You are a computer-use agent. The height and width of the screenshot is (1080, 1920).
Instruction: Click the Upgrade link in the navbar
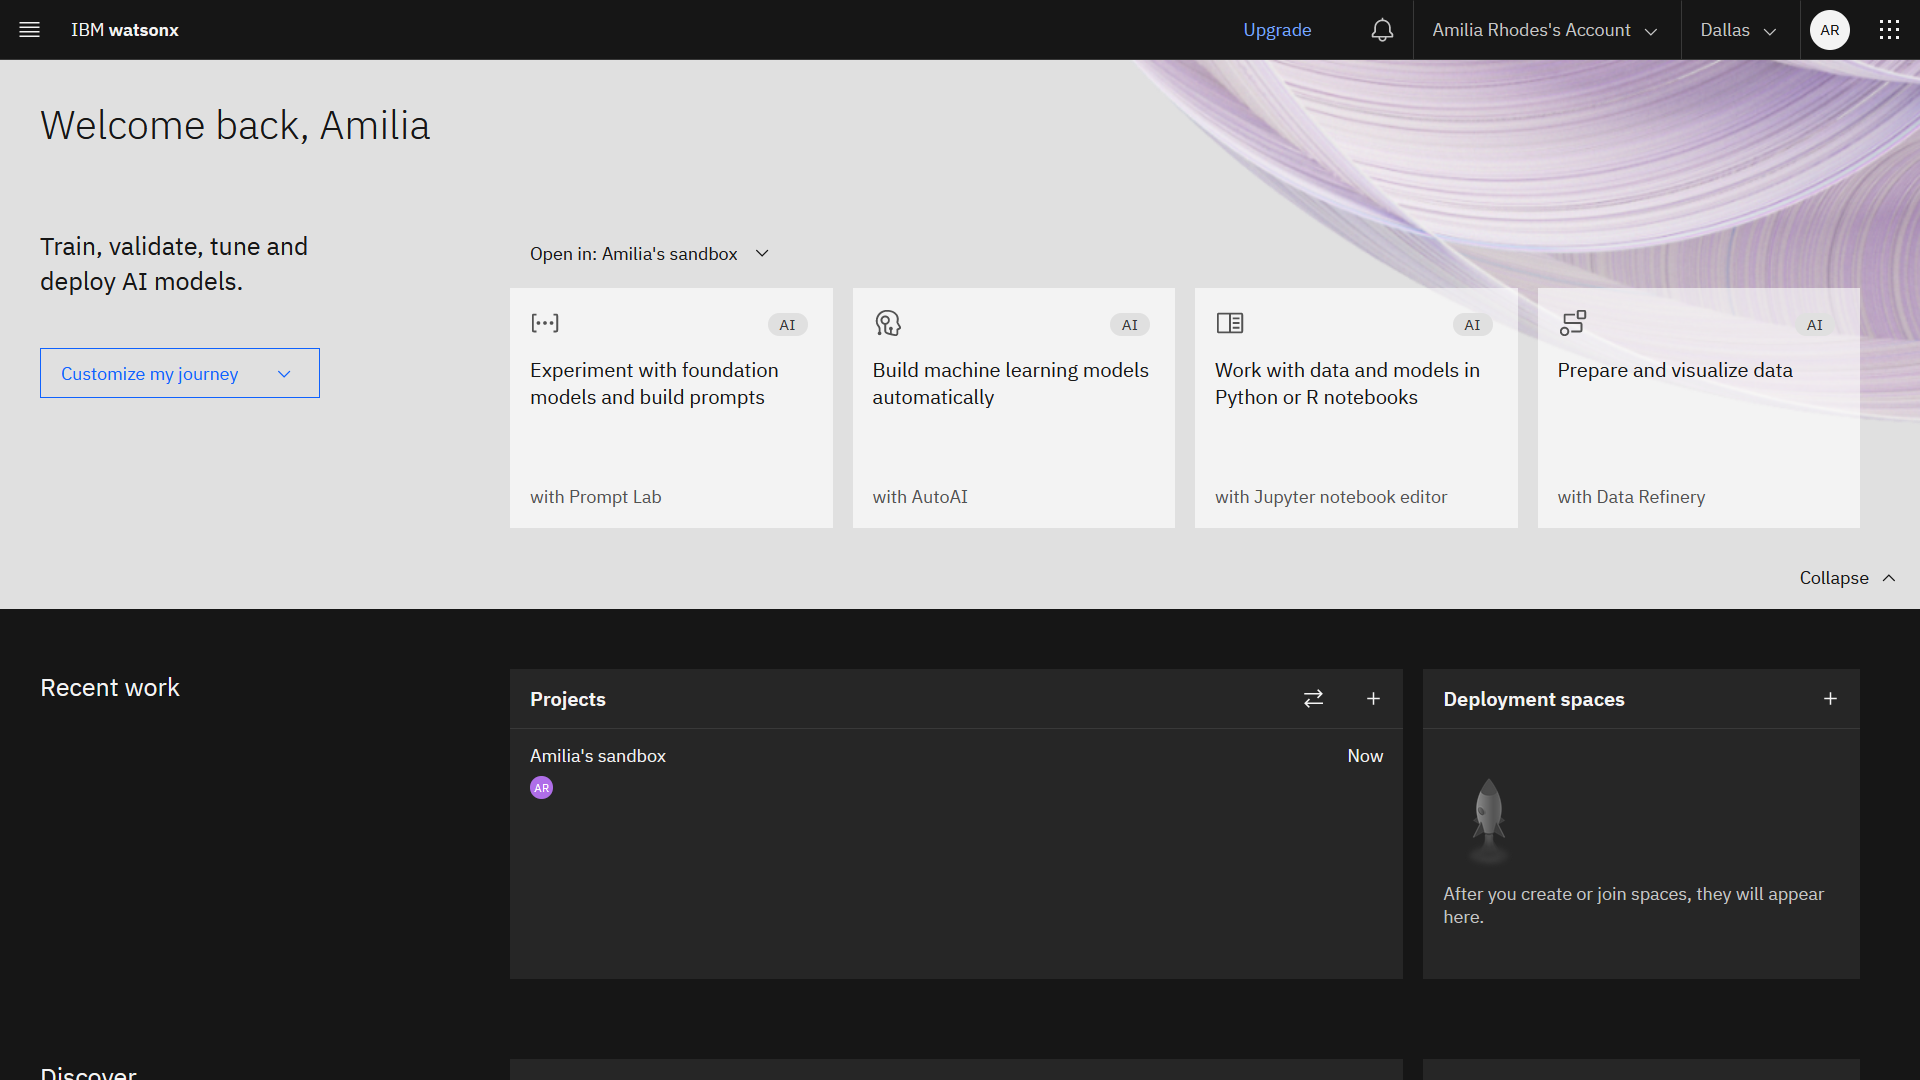(1276, 29)
